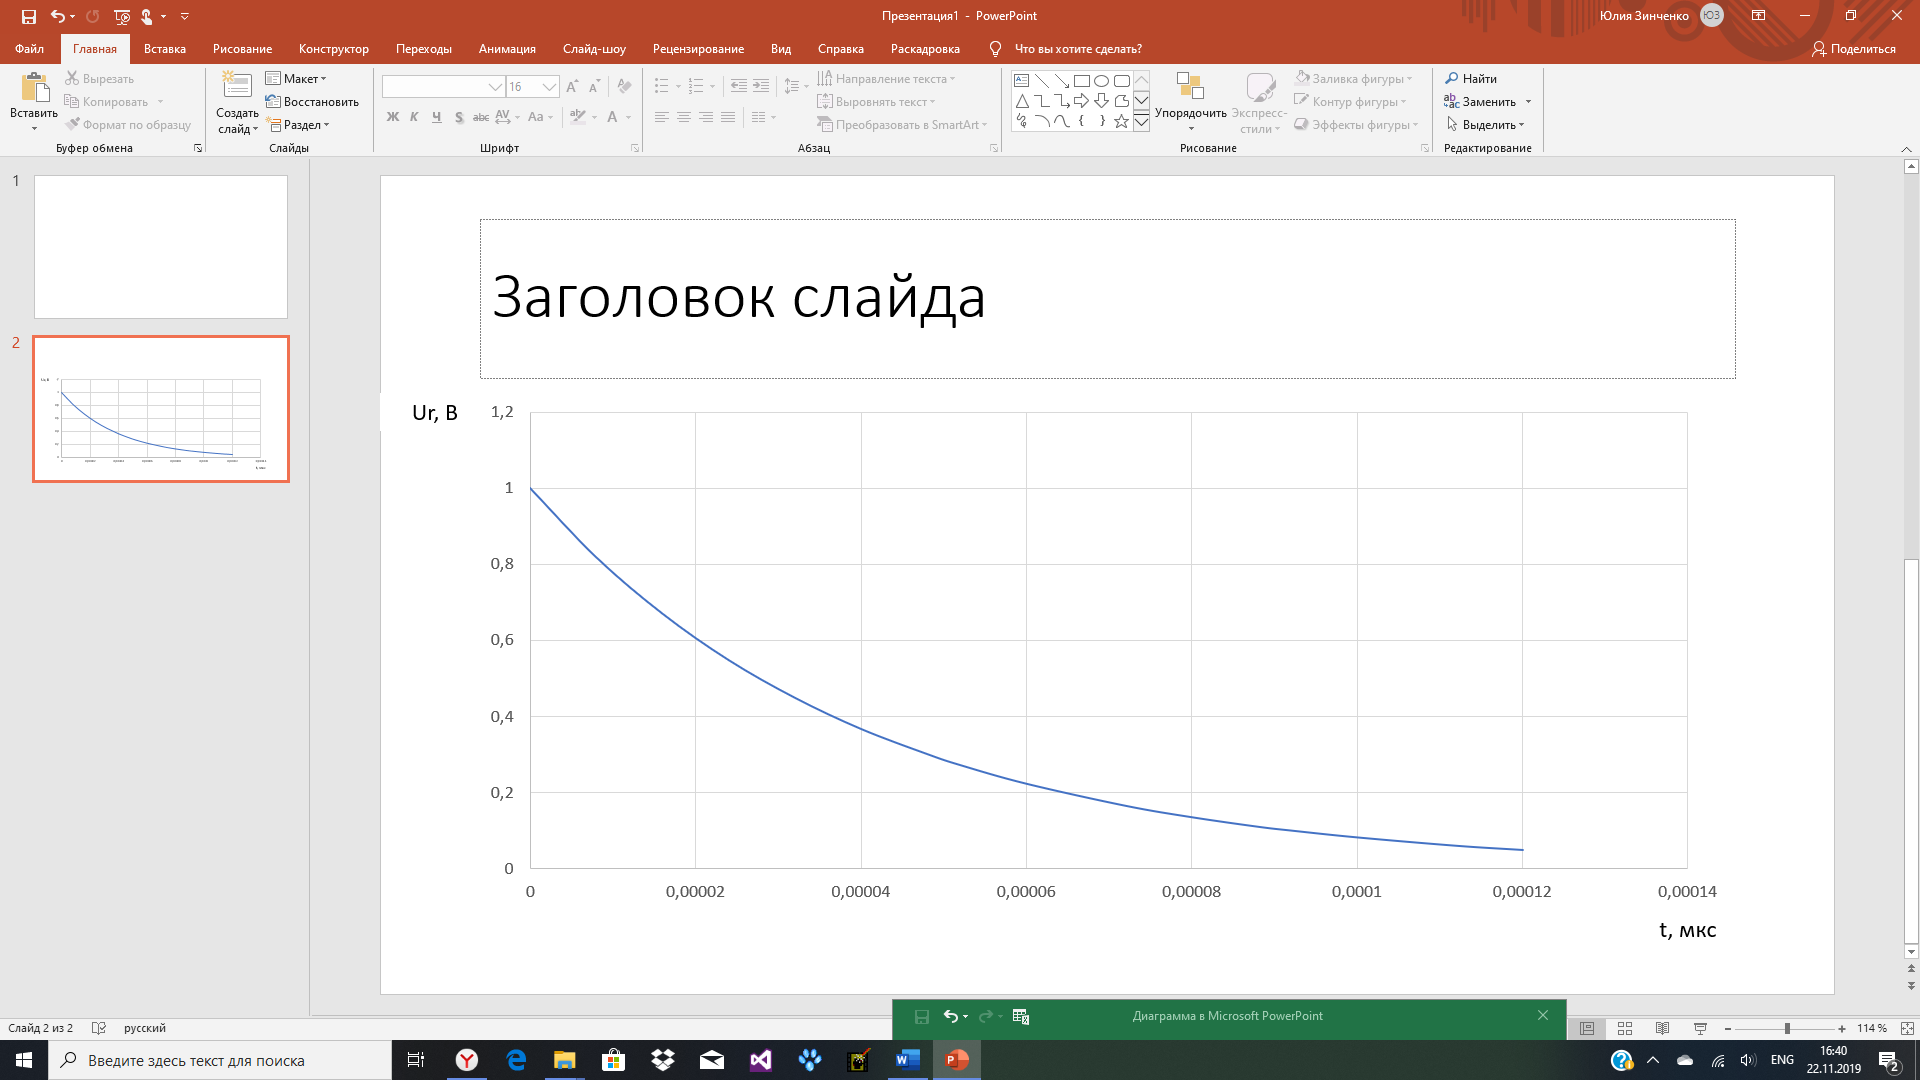1920x1080 pixels.
Task: Click Найти find button
Action: click(1471, 78)
